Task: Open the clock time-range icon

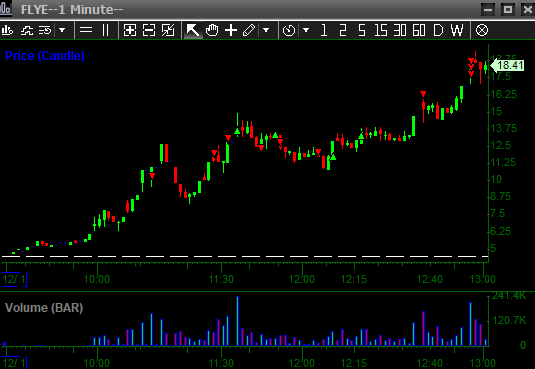Action: [289, 30]
